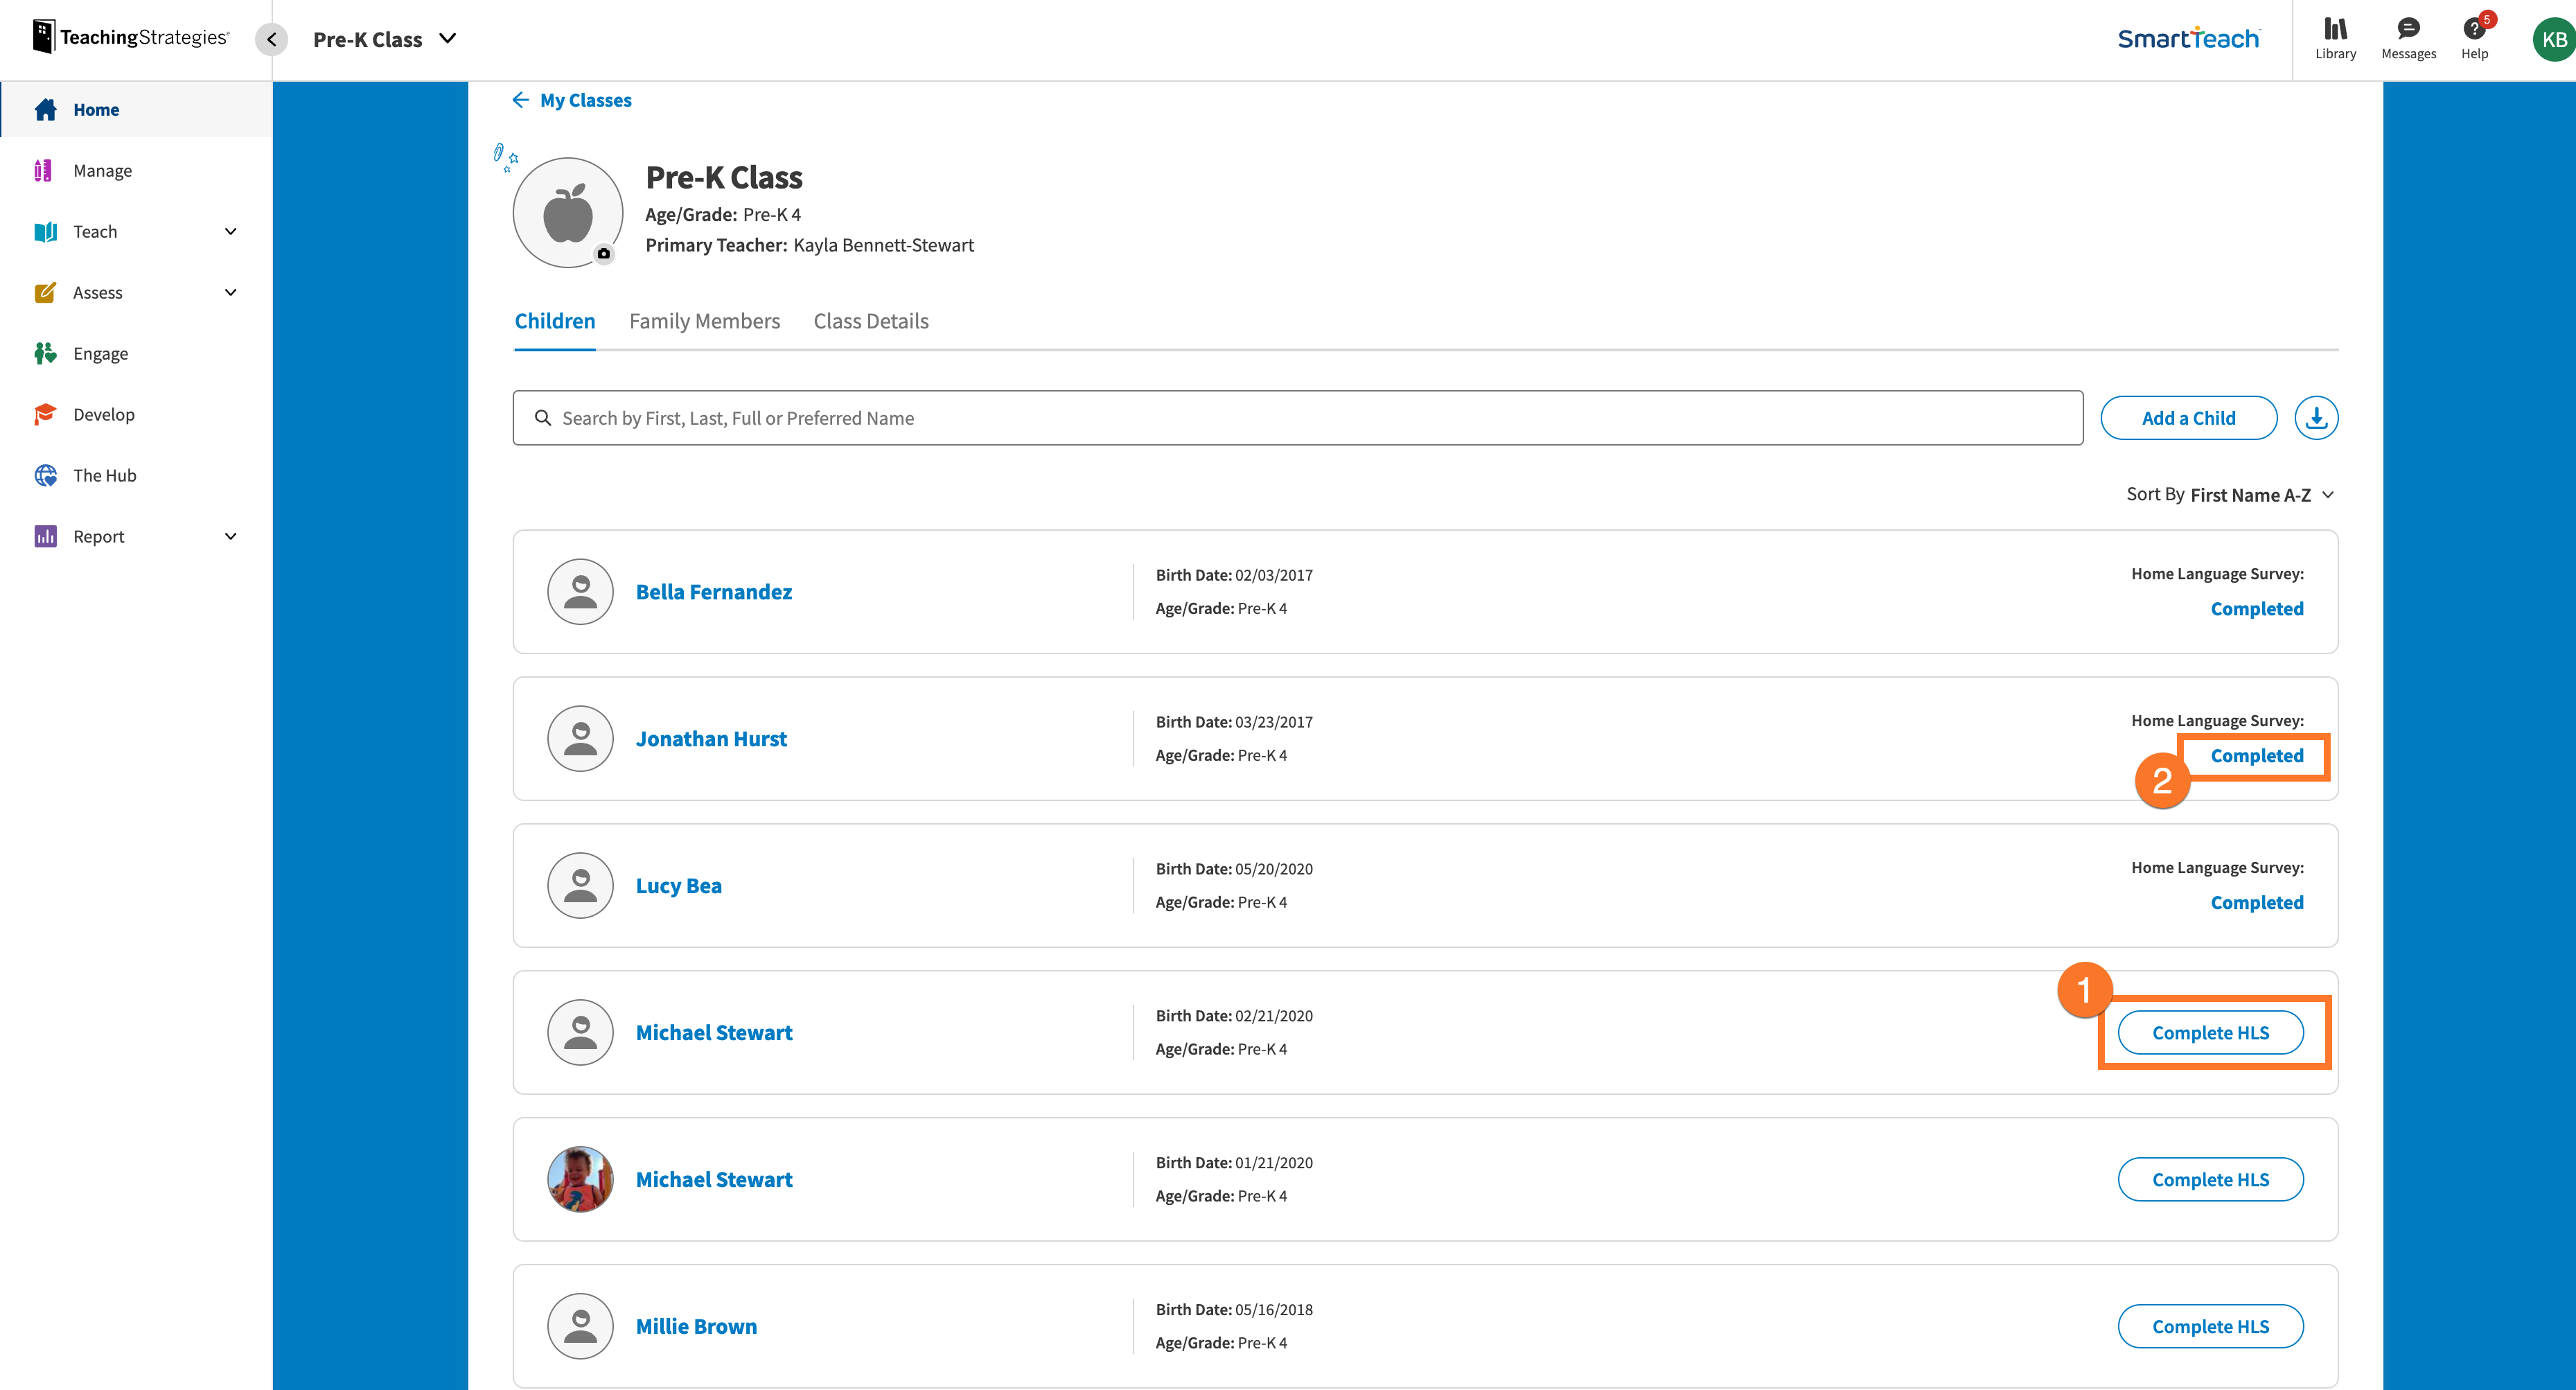Click Michael Stewart's photo thumbnail

point(580,1179)
